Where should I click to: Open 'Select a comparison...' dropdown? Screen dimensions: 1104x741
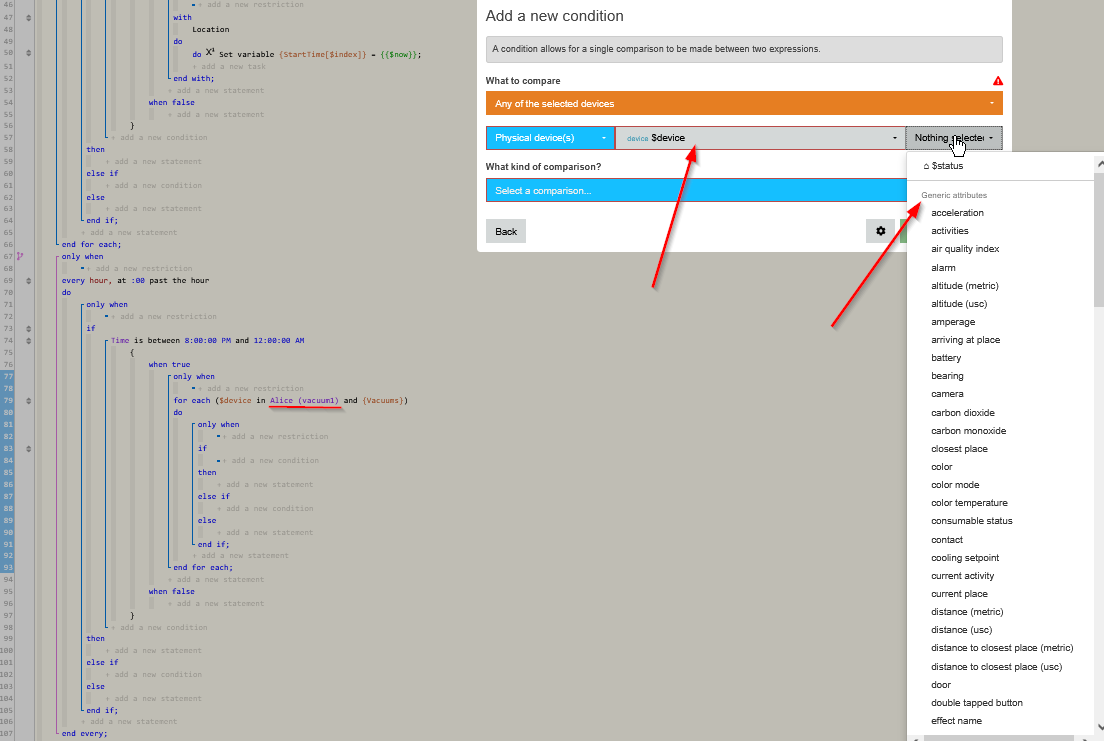tap(696, 190)
